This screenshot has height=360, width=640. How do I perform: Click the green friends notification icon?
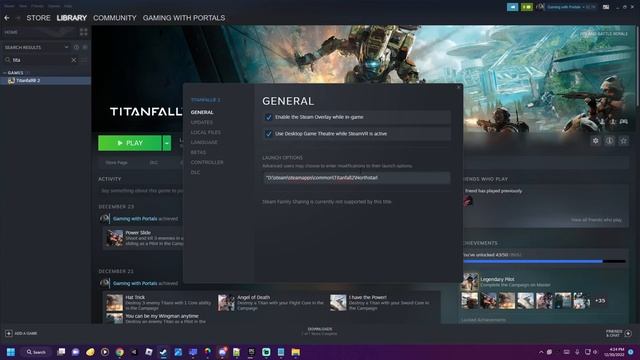[x=527, y=7]
